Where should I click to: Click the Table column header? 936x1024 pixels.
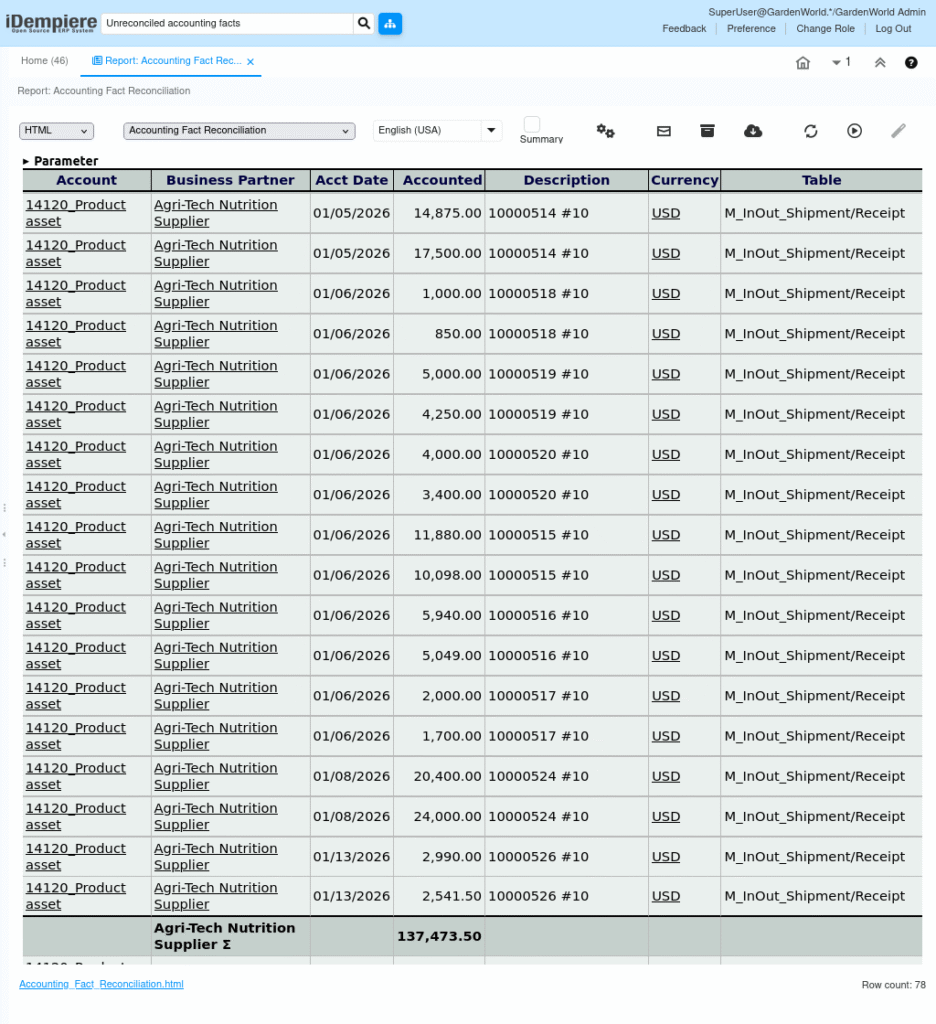[821, 180]
